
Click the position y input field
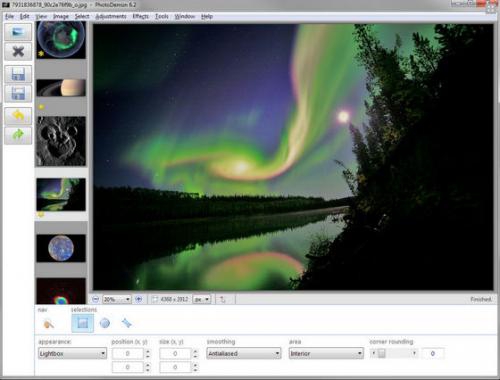(128, 367)
